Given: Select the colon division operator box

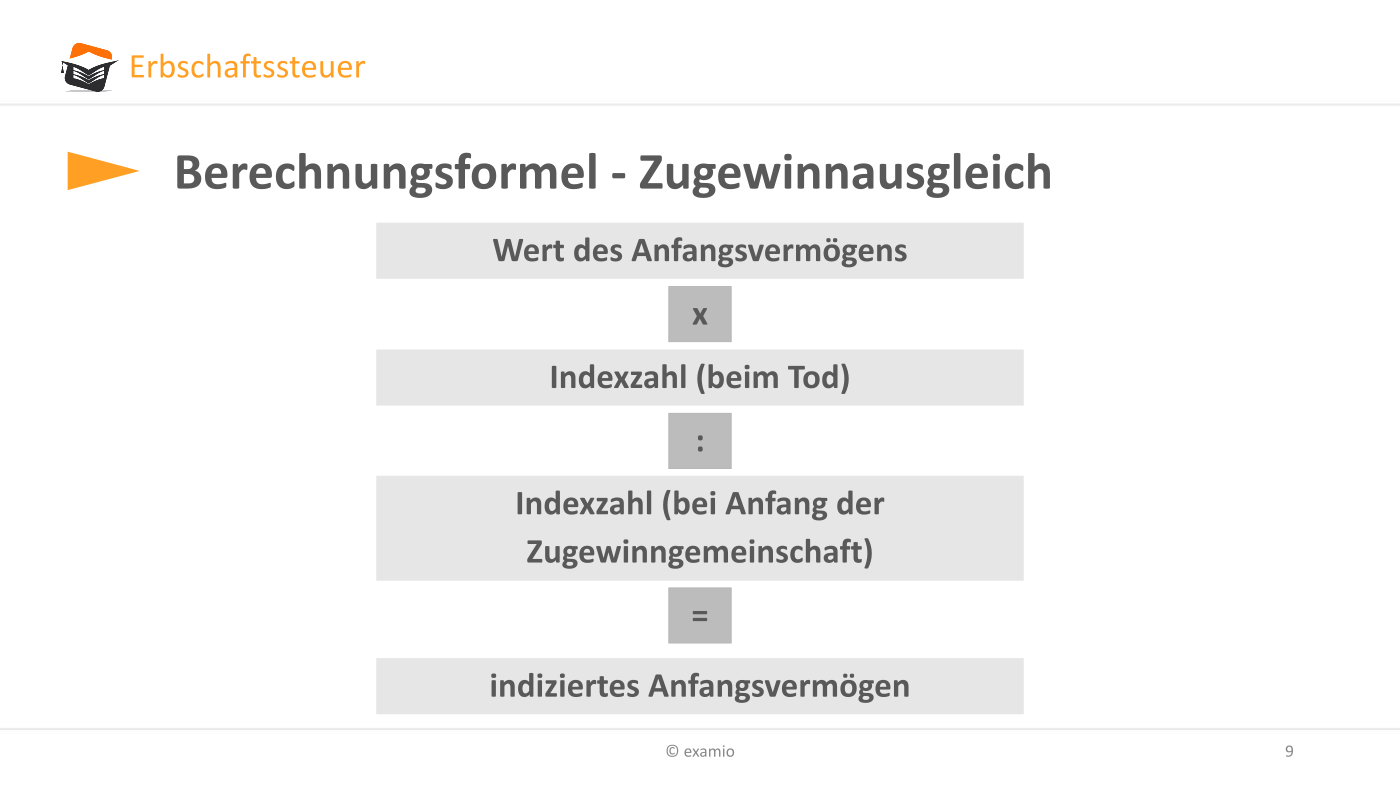Looking at the screenshot, I should click(x=700, y=441).
